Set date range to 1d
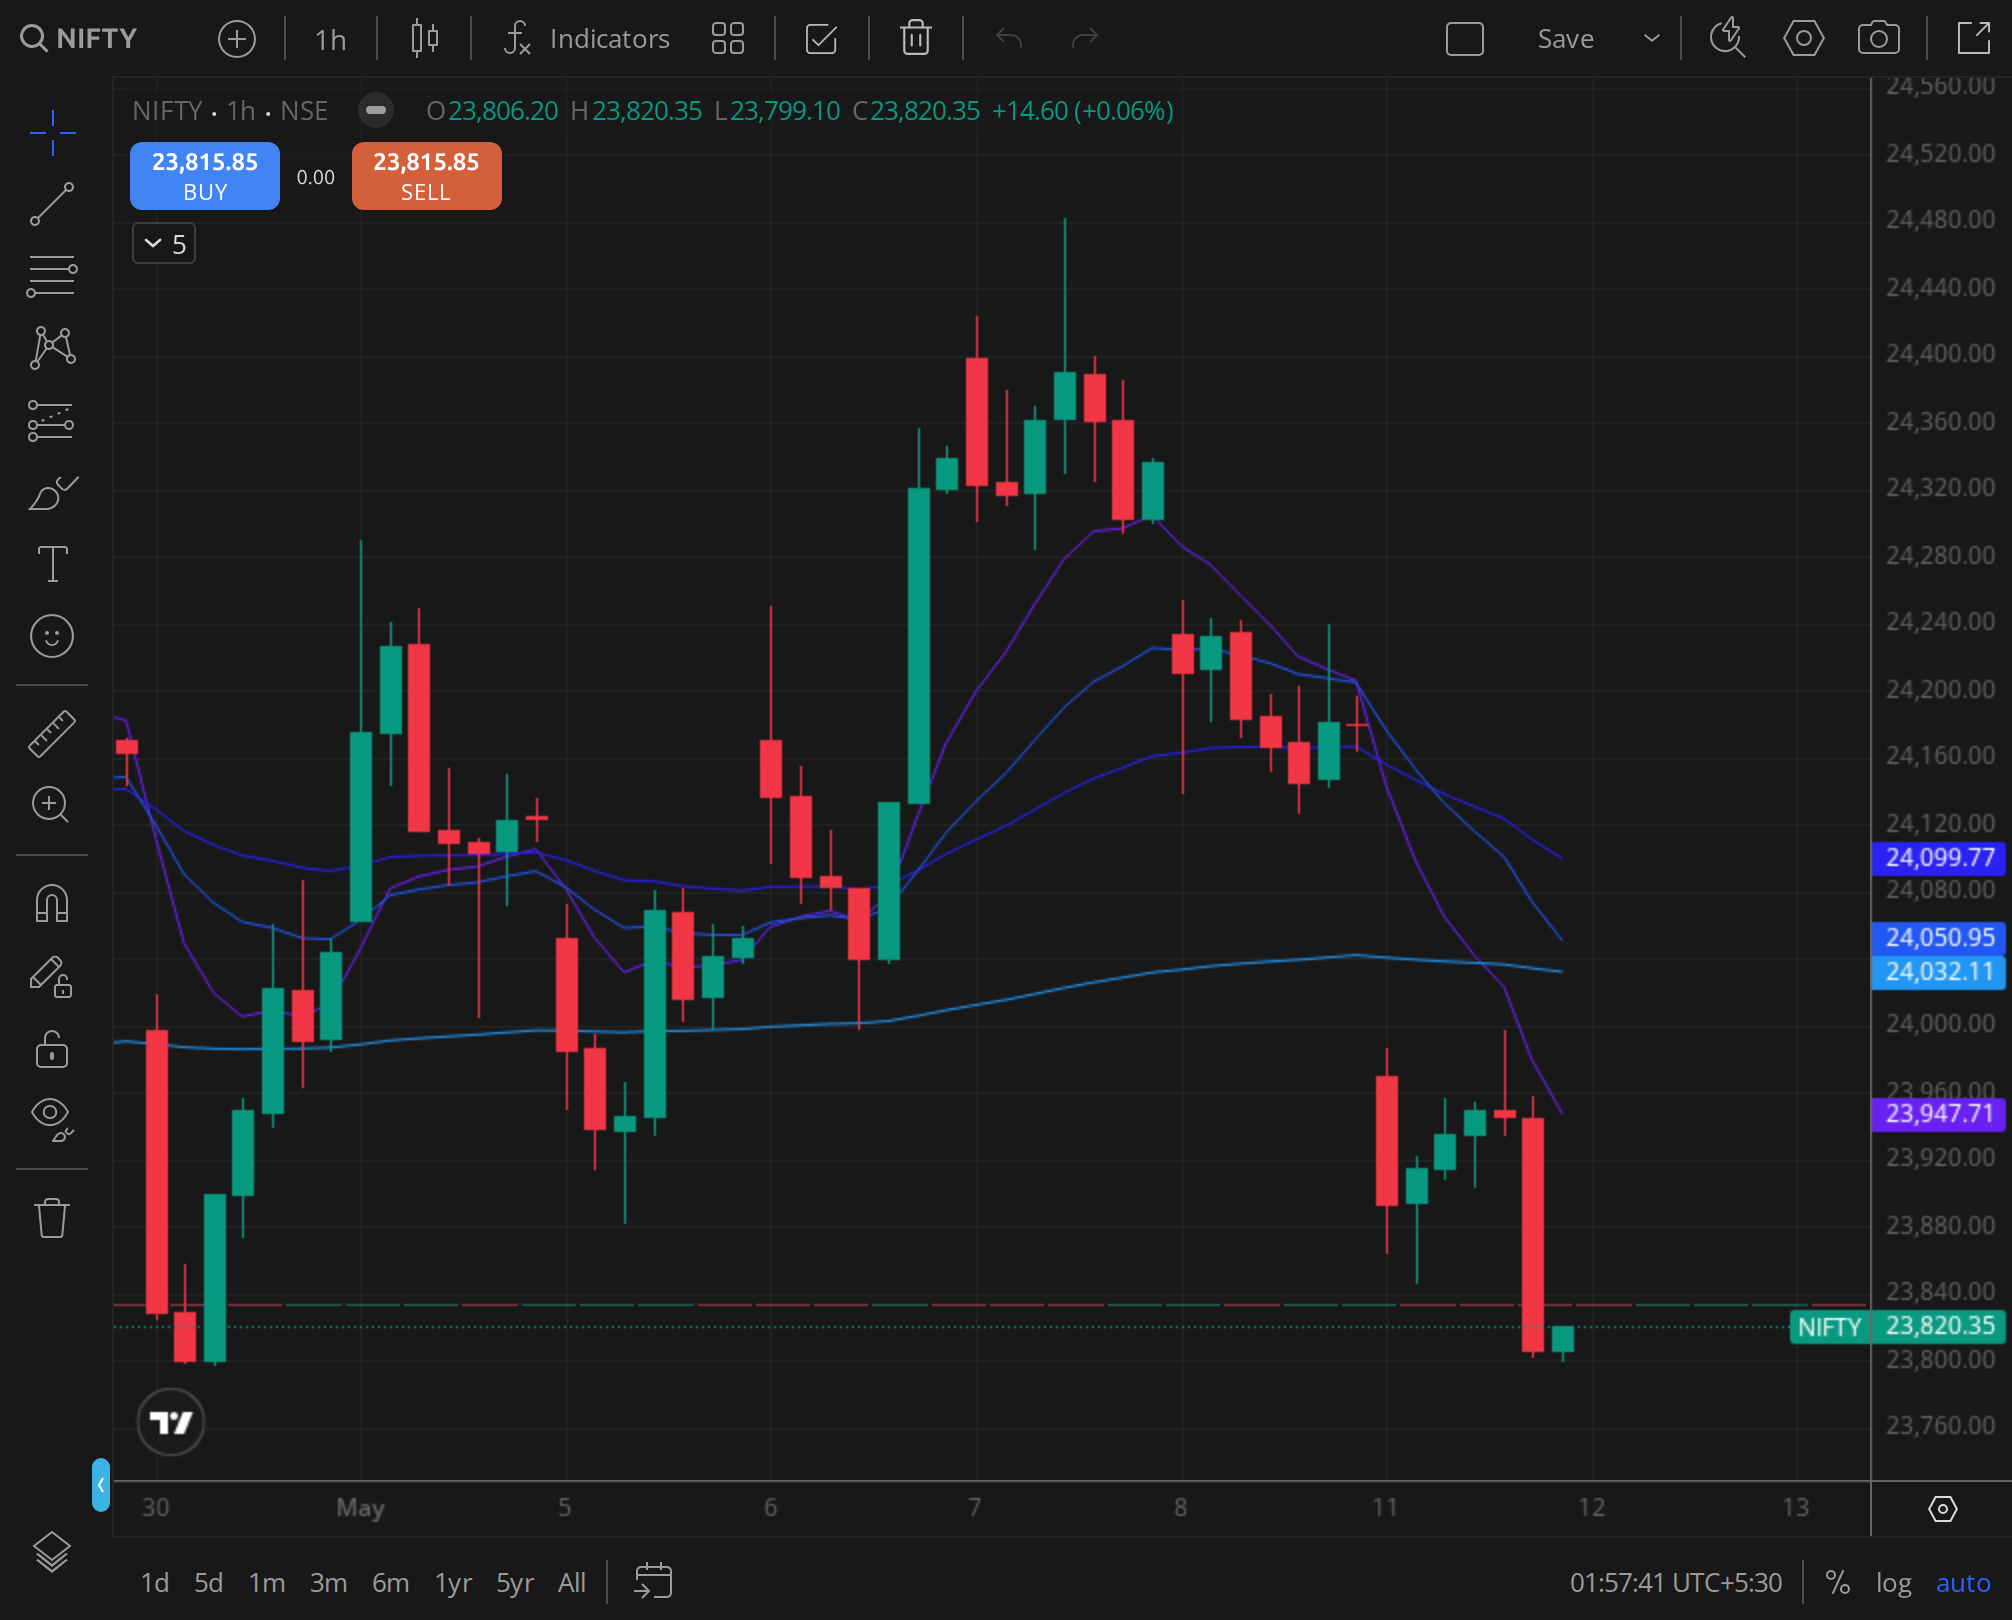The image size is (2012, 1620). pyautogui.click(x=155, y=1583)
